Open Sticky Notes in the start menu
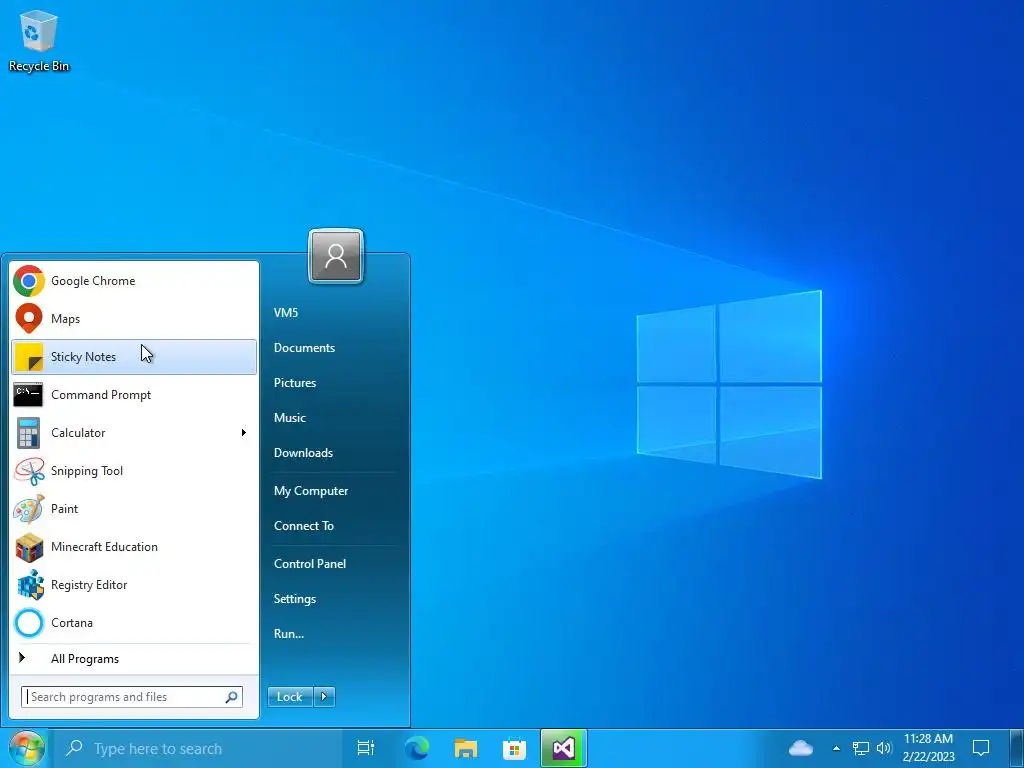Screen dimensions: 1024x768 (x=134, y=357)
